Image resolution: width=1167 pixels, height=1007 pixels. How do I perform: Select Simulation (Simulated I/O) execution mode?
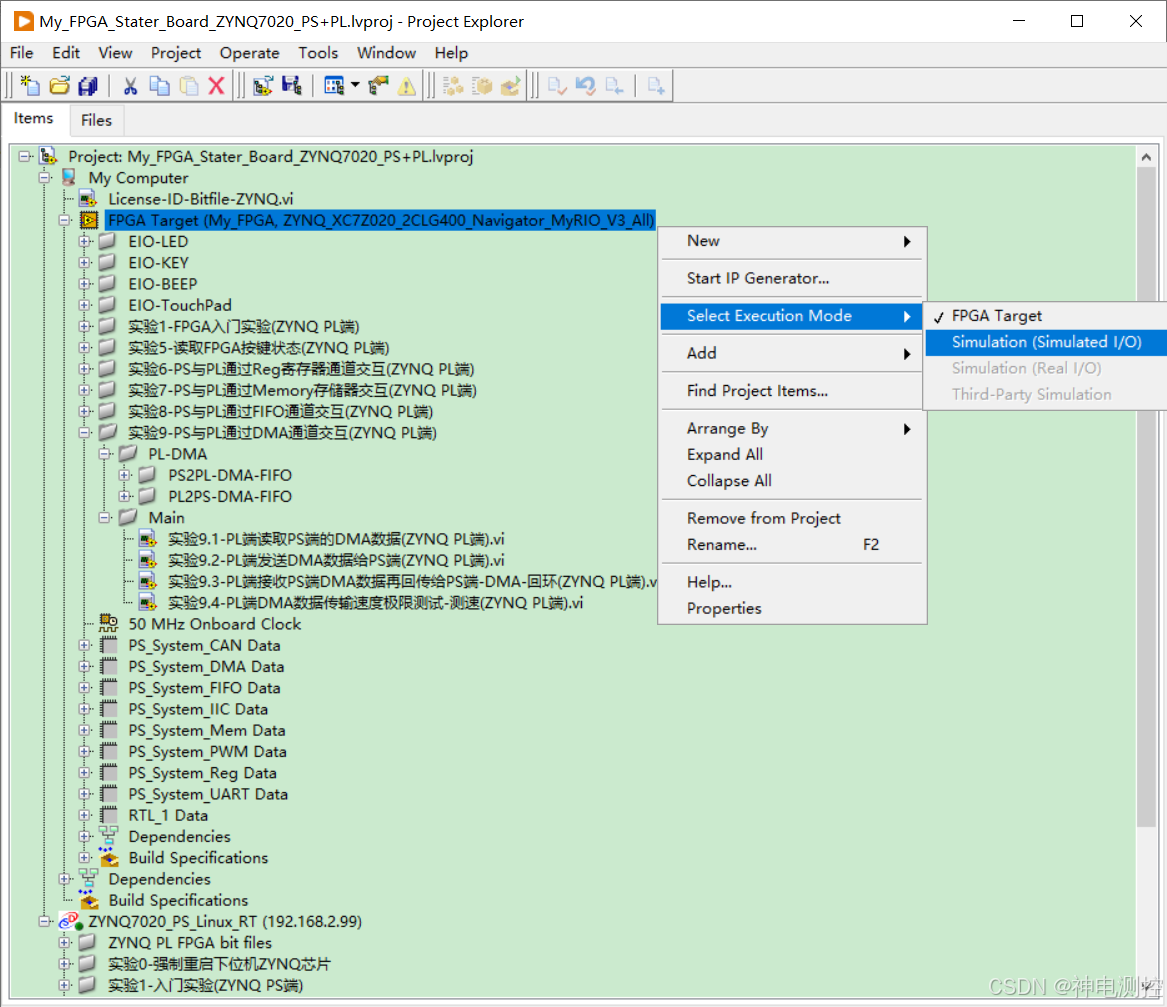pyautogui.click(x=1045, y=342)
